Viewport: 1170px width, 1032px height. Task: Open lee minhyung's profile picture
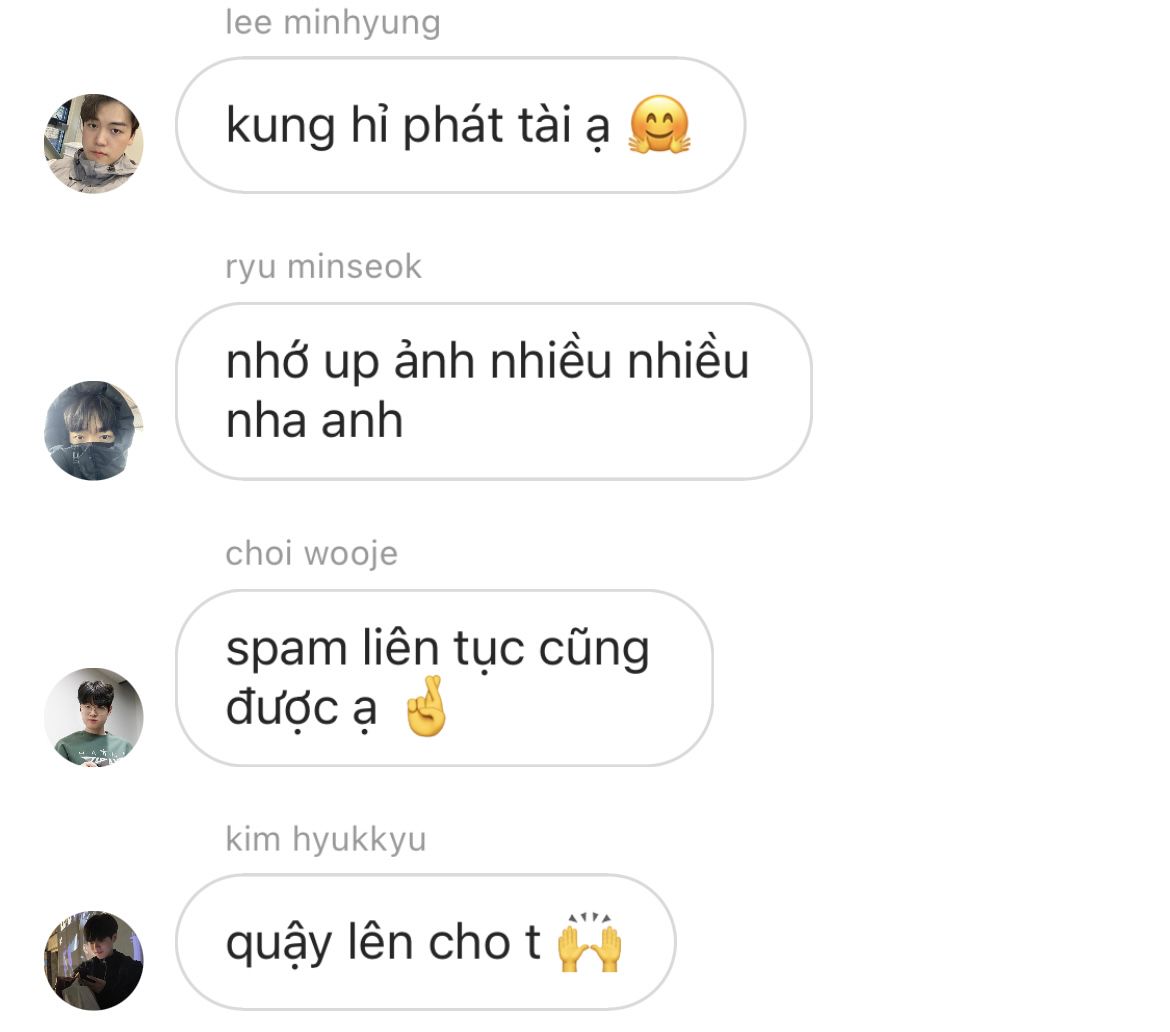94,143
